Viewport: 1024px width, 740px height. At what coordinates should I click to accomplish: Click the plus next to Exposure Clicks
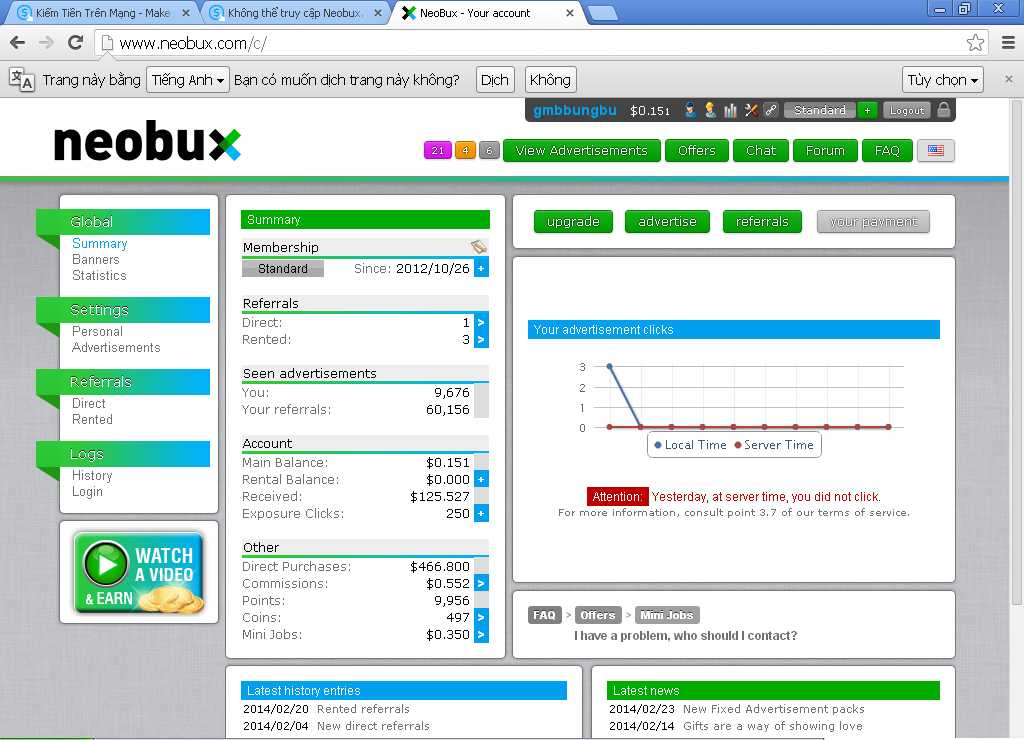coord(481,513)
